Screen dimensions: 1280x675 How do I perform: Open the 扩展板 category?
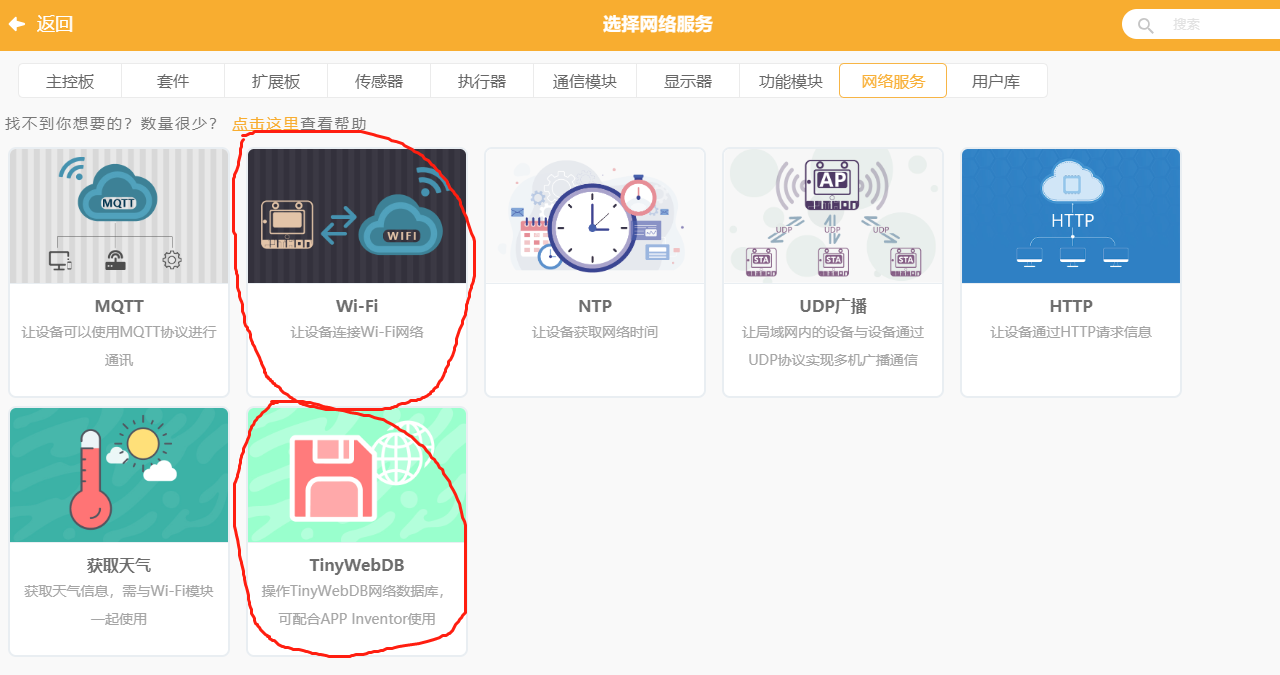coord(276,80)
